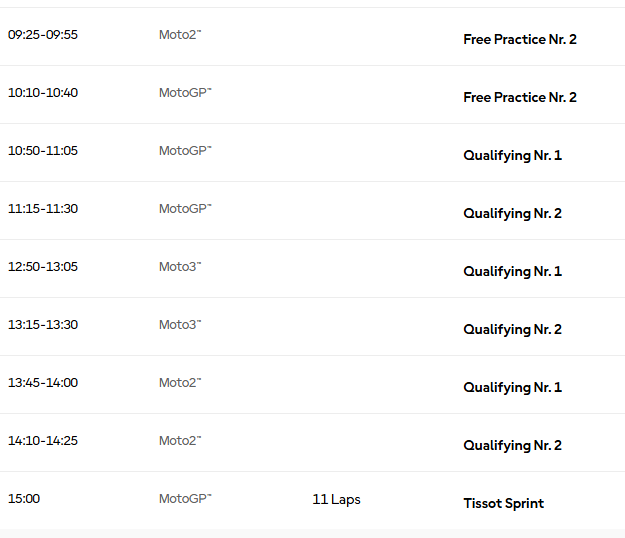This screenshot has height=538, width=625.
Task: Open MotoGP Free Practice Nr. 2 session
Action: 520,97
